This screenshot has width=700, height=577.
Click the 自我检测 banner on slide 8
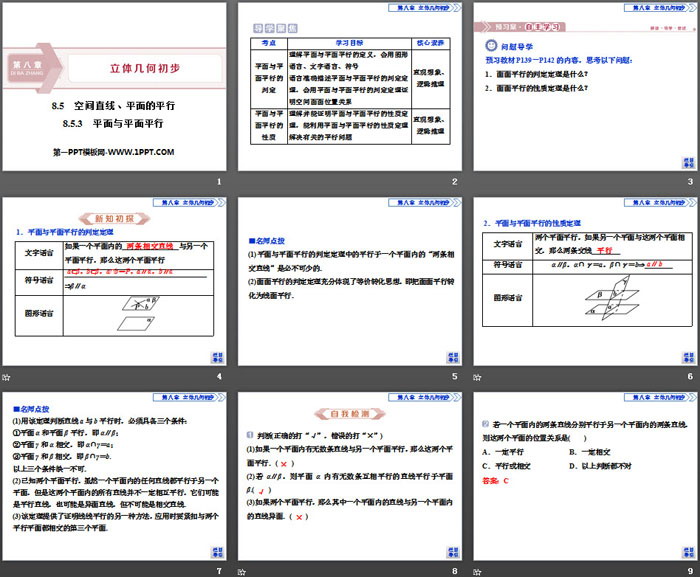(348, 412)
